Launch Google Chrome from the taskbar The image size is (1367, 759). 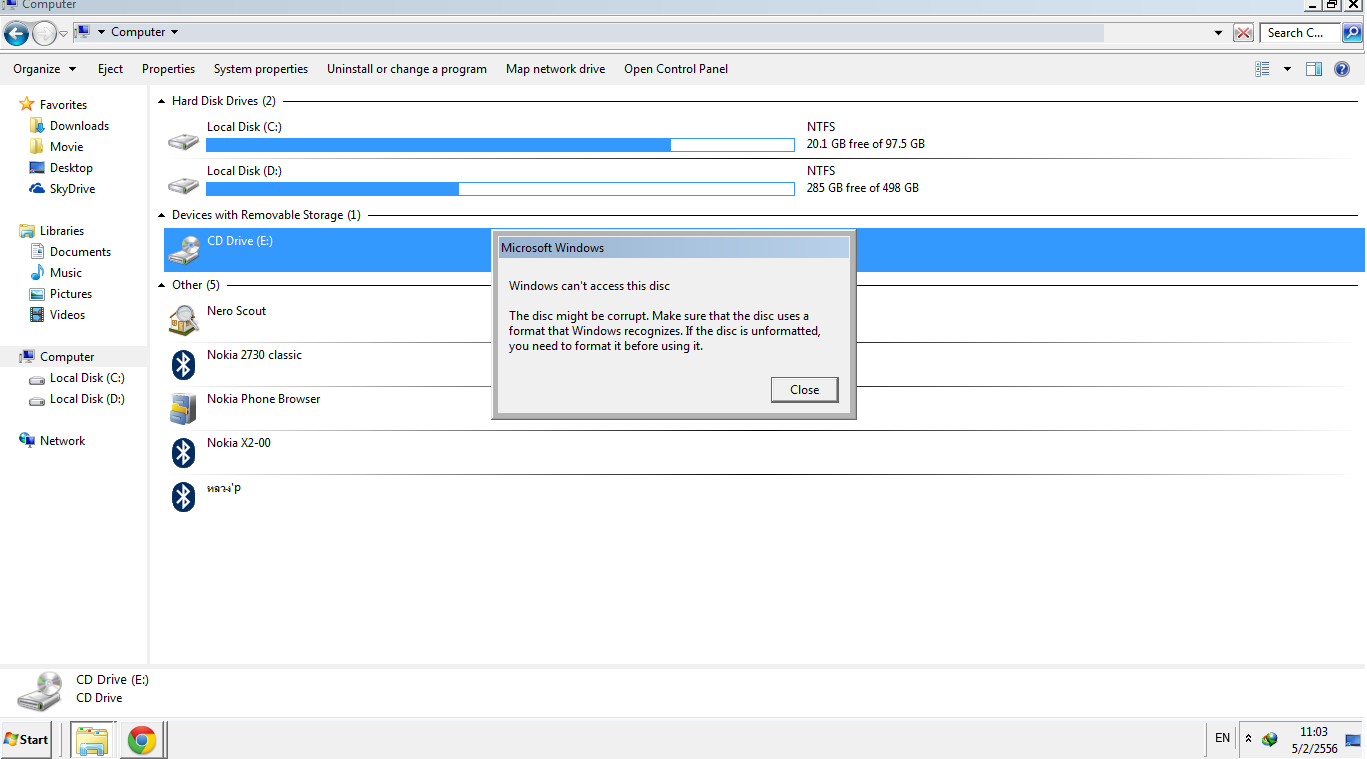coord(141,740)
